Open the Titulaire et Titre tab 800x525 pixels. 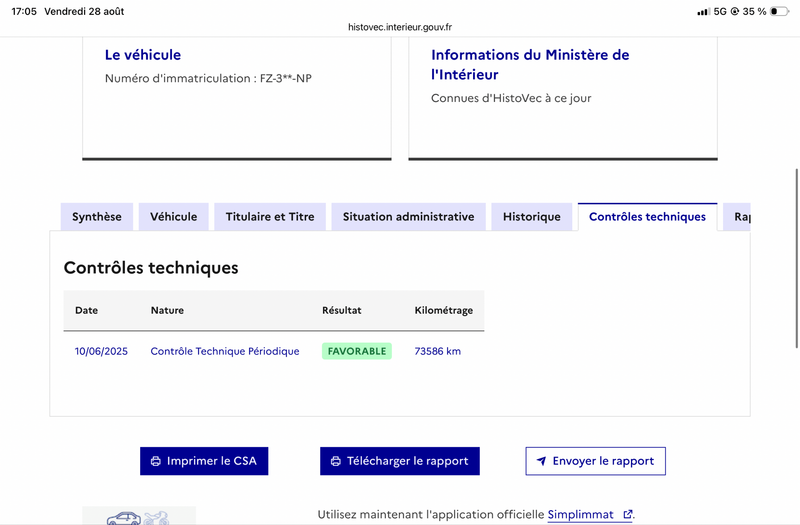click(270, 217)
